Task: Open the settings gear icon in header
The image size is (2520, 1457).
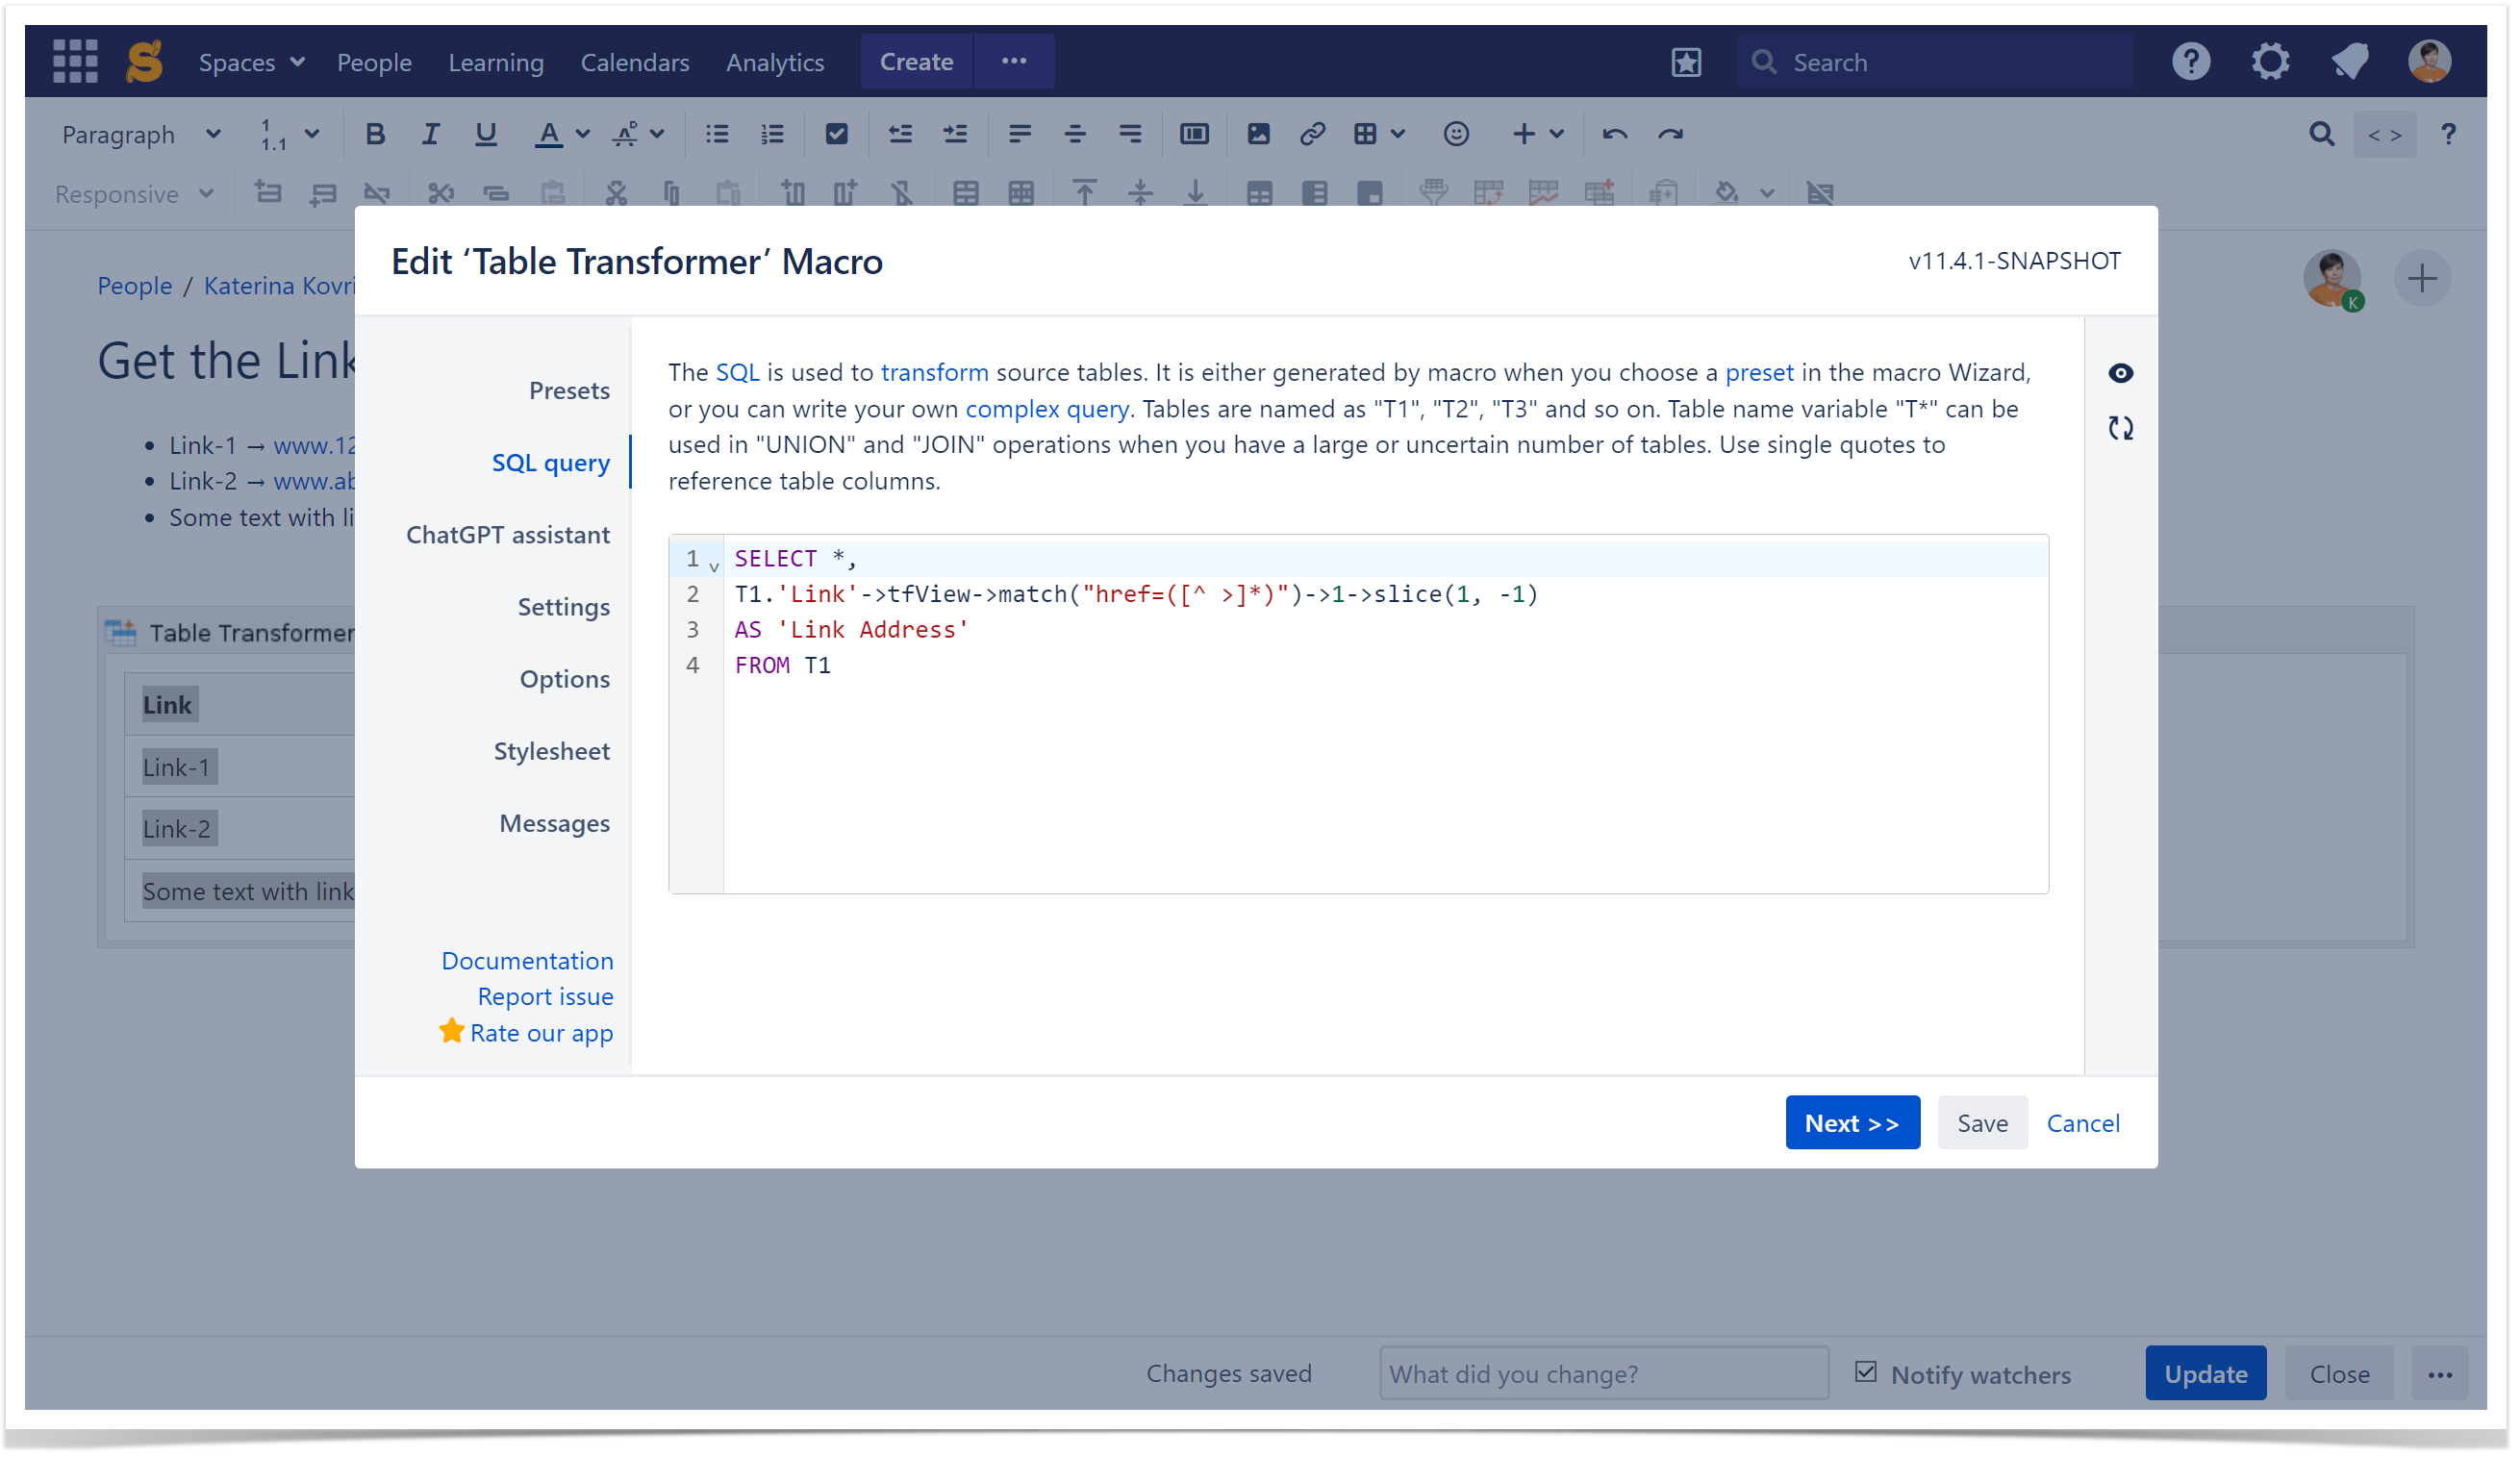Action: pos(2270,62)
